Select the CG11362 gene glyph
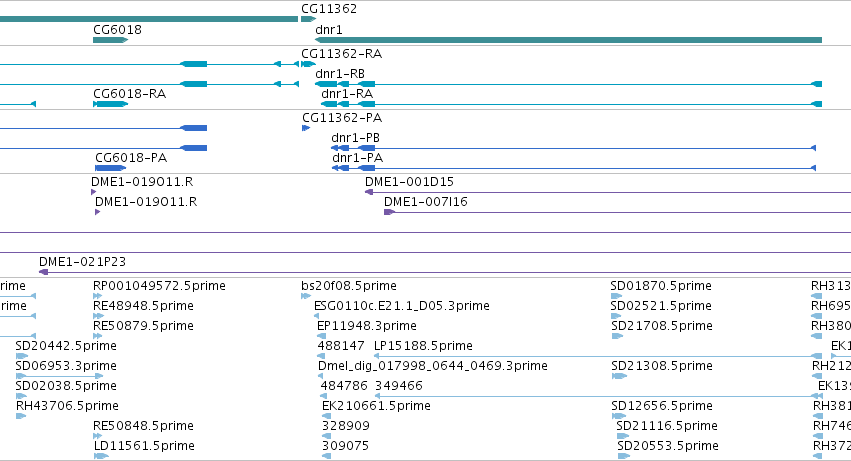 (x=308, y=19)
